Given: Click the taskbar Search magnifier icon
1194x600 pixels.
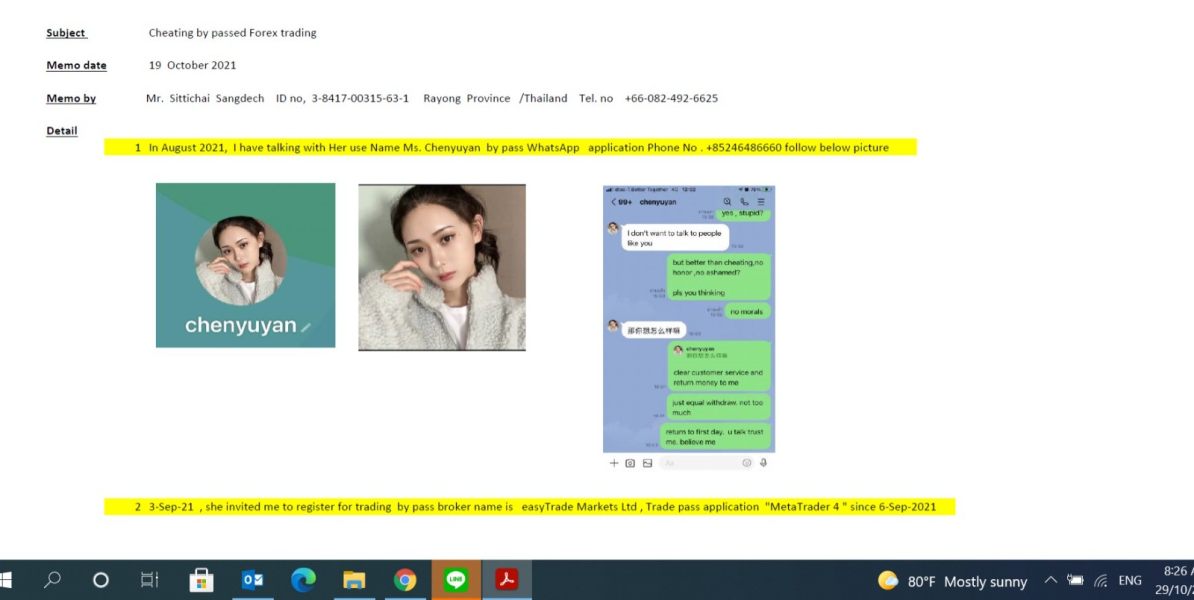Looking at the screenshot, I should [52, 580].
